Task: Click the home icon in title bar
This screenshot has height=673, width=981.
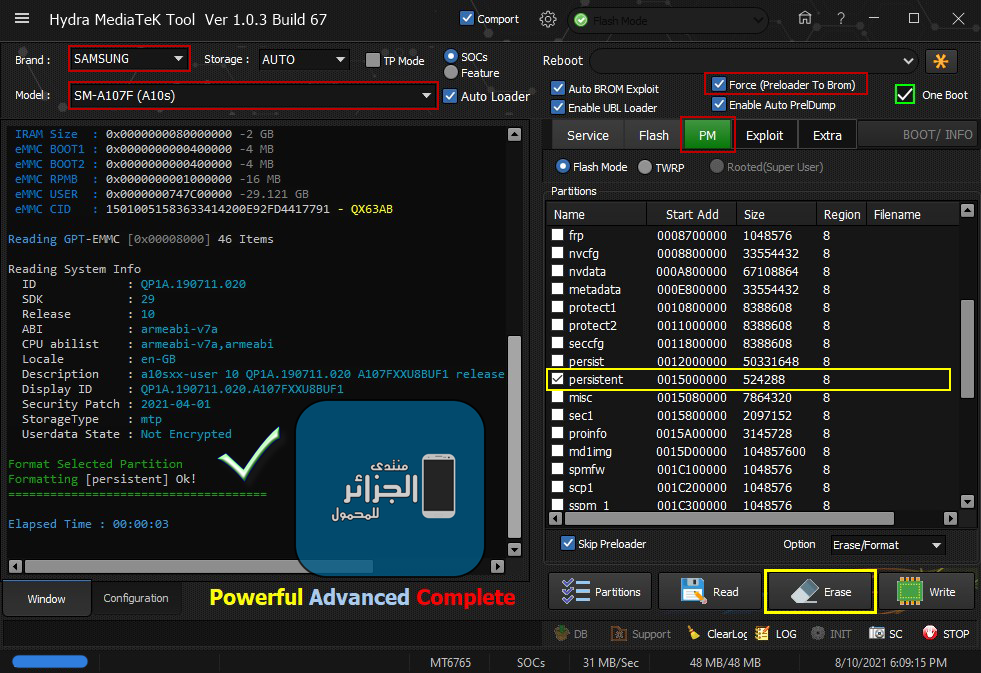Action: [x=805, y=19]
